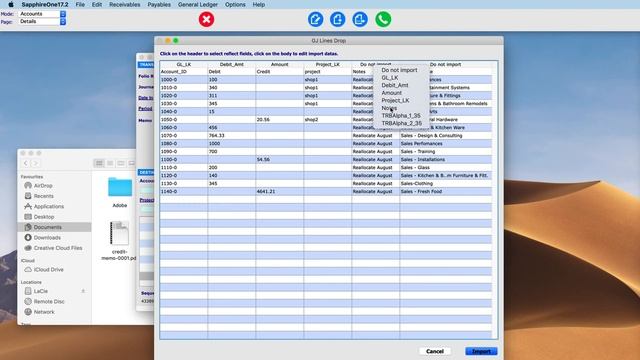Open the Payables menu
Viewport: 640px width, 360px height.
pos(159,4)
